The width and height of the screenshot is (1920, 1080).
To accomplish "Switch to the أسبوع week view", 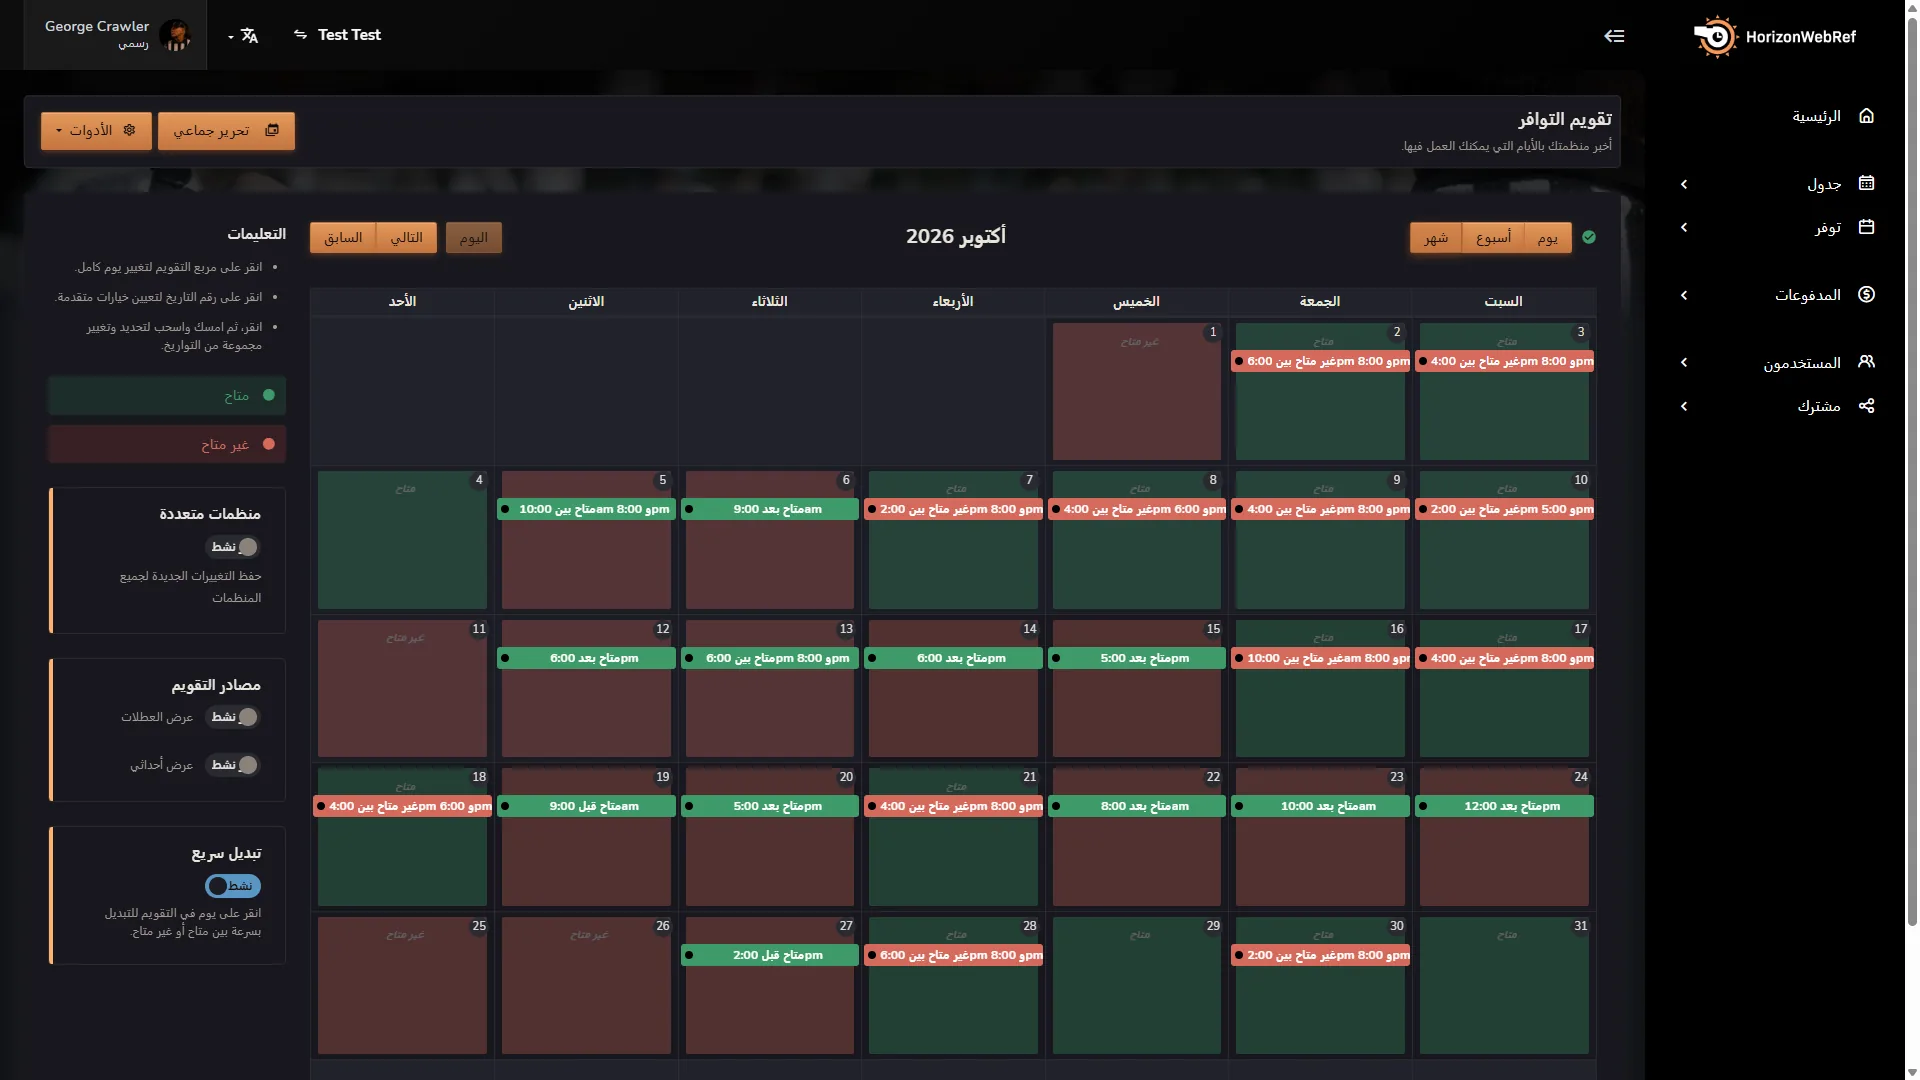I will point(1493,238).
